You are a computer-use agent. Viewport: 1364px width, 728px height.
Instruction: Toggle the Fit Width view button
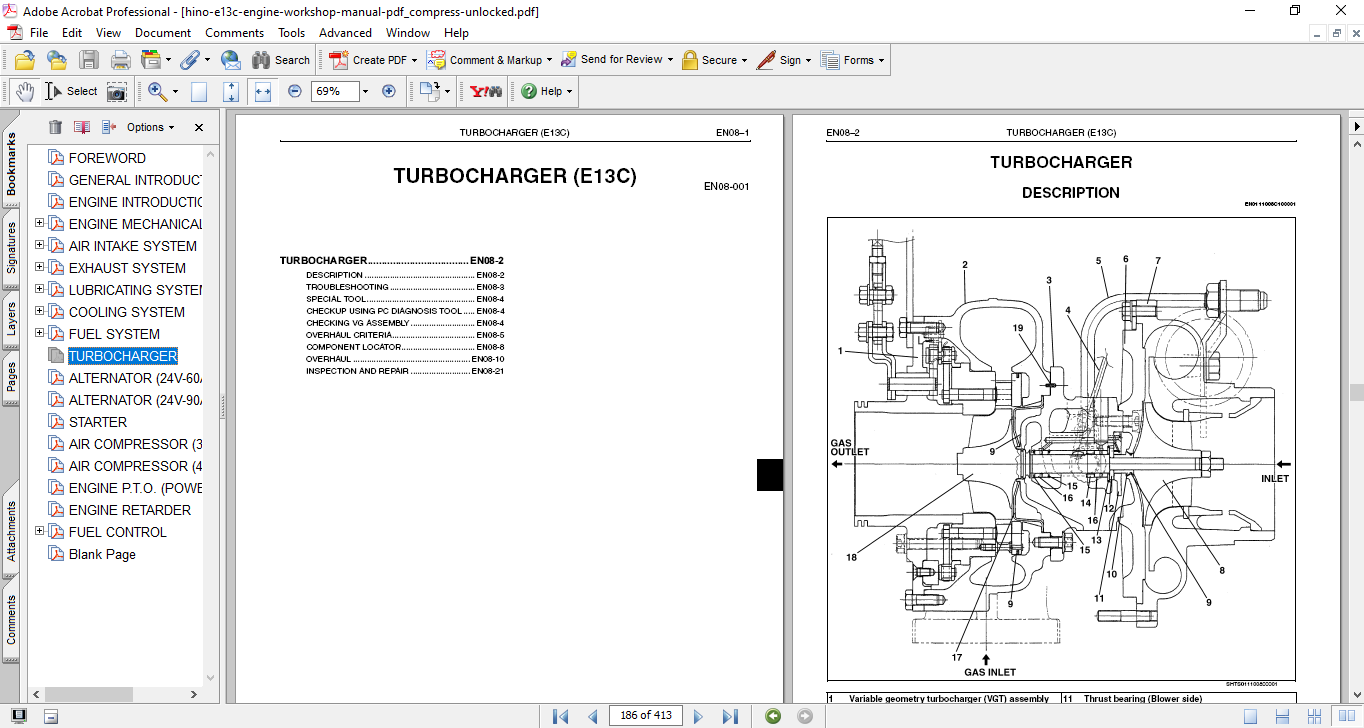(263, 91)
